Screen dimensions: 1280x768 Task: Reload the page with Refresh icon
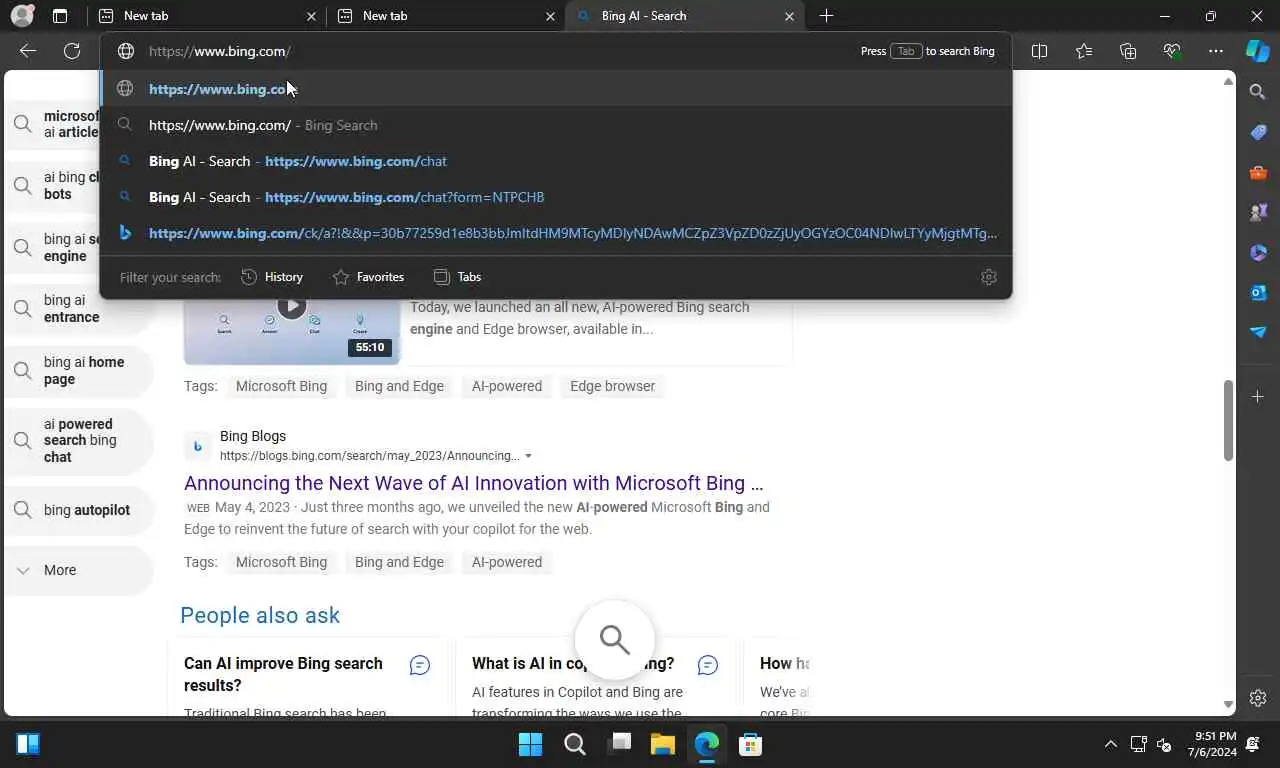pos(72,51)
